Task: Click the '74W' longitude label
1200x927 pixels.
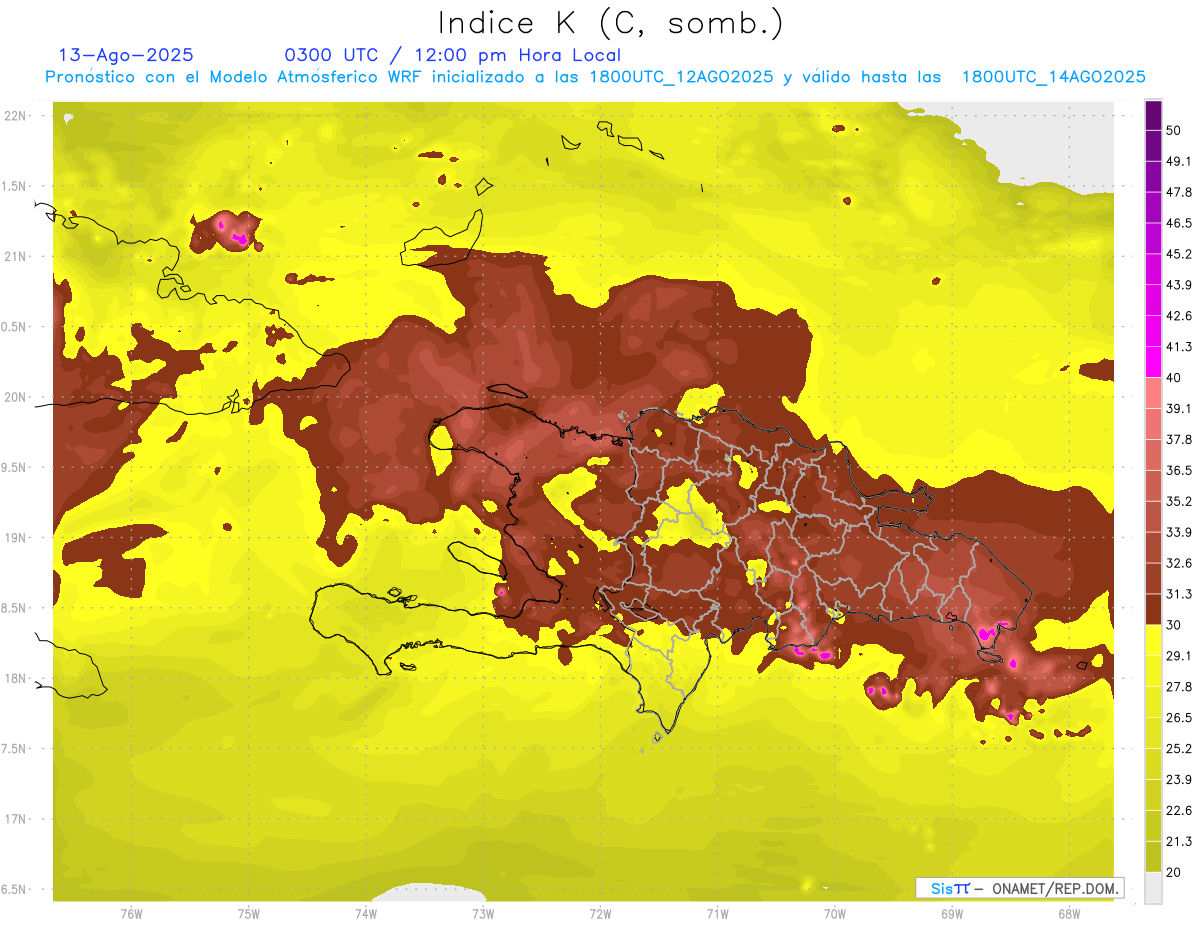Action: (x=365, y=914)
